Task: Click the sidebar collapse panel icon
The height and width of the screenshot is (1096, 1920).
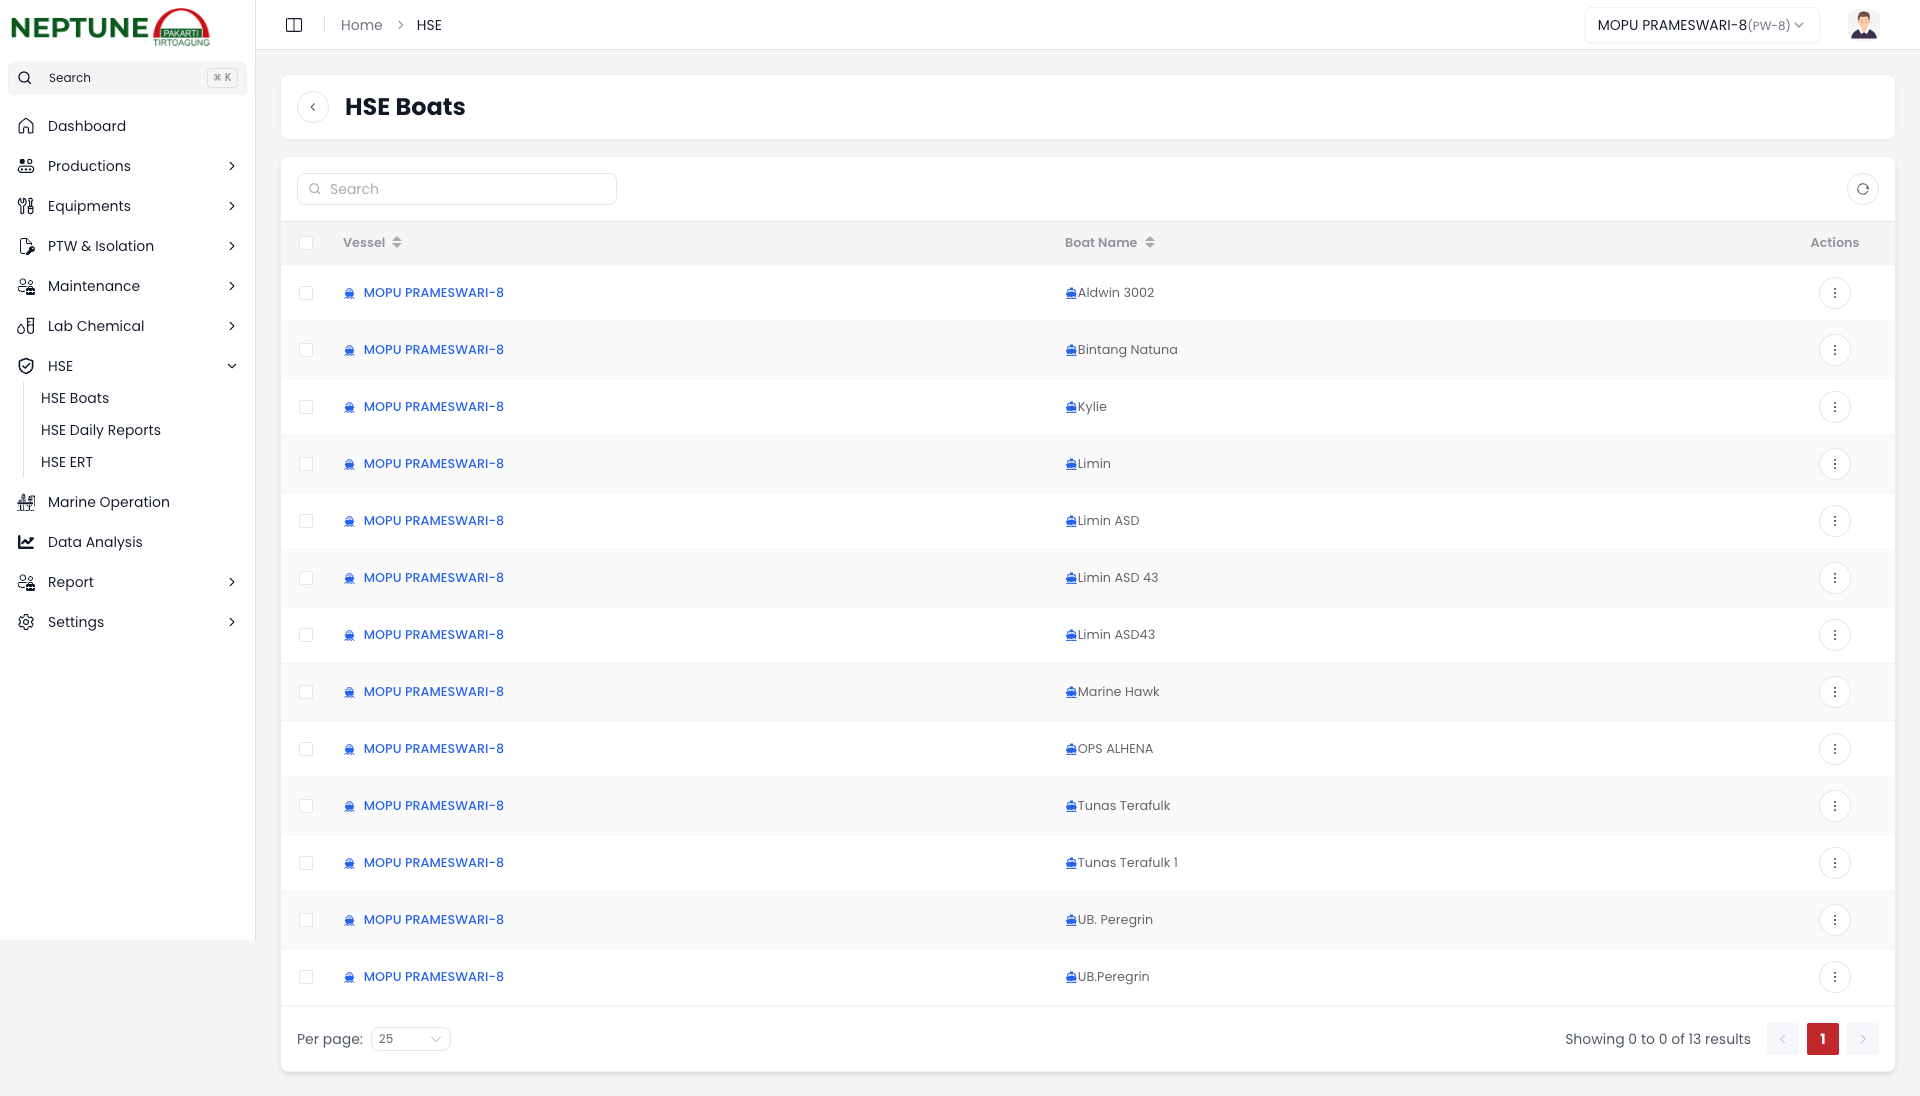Action: click(294, 25)
